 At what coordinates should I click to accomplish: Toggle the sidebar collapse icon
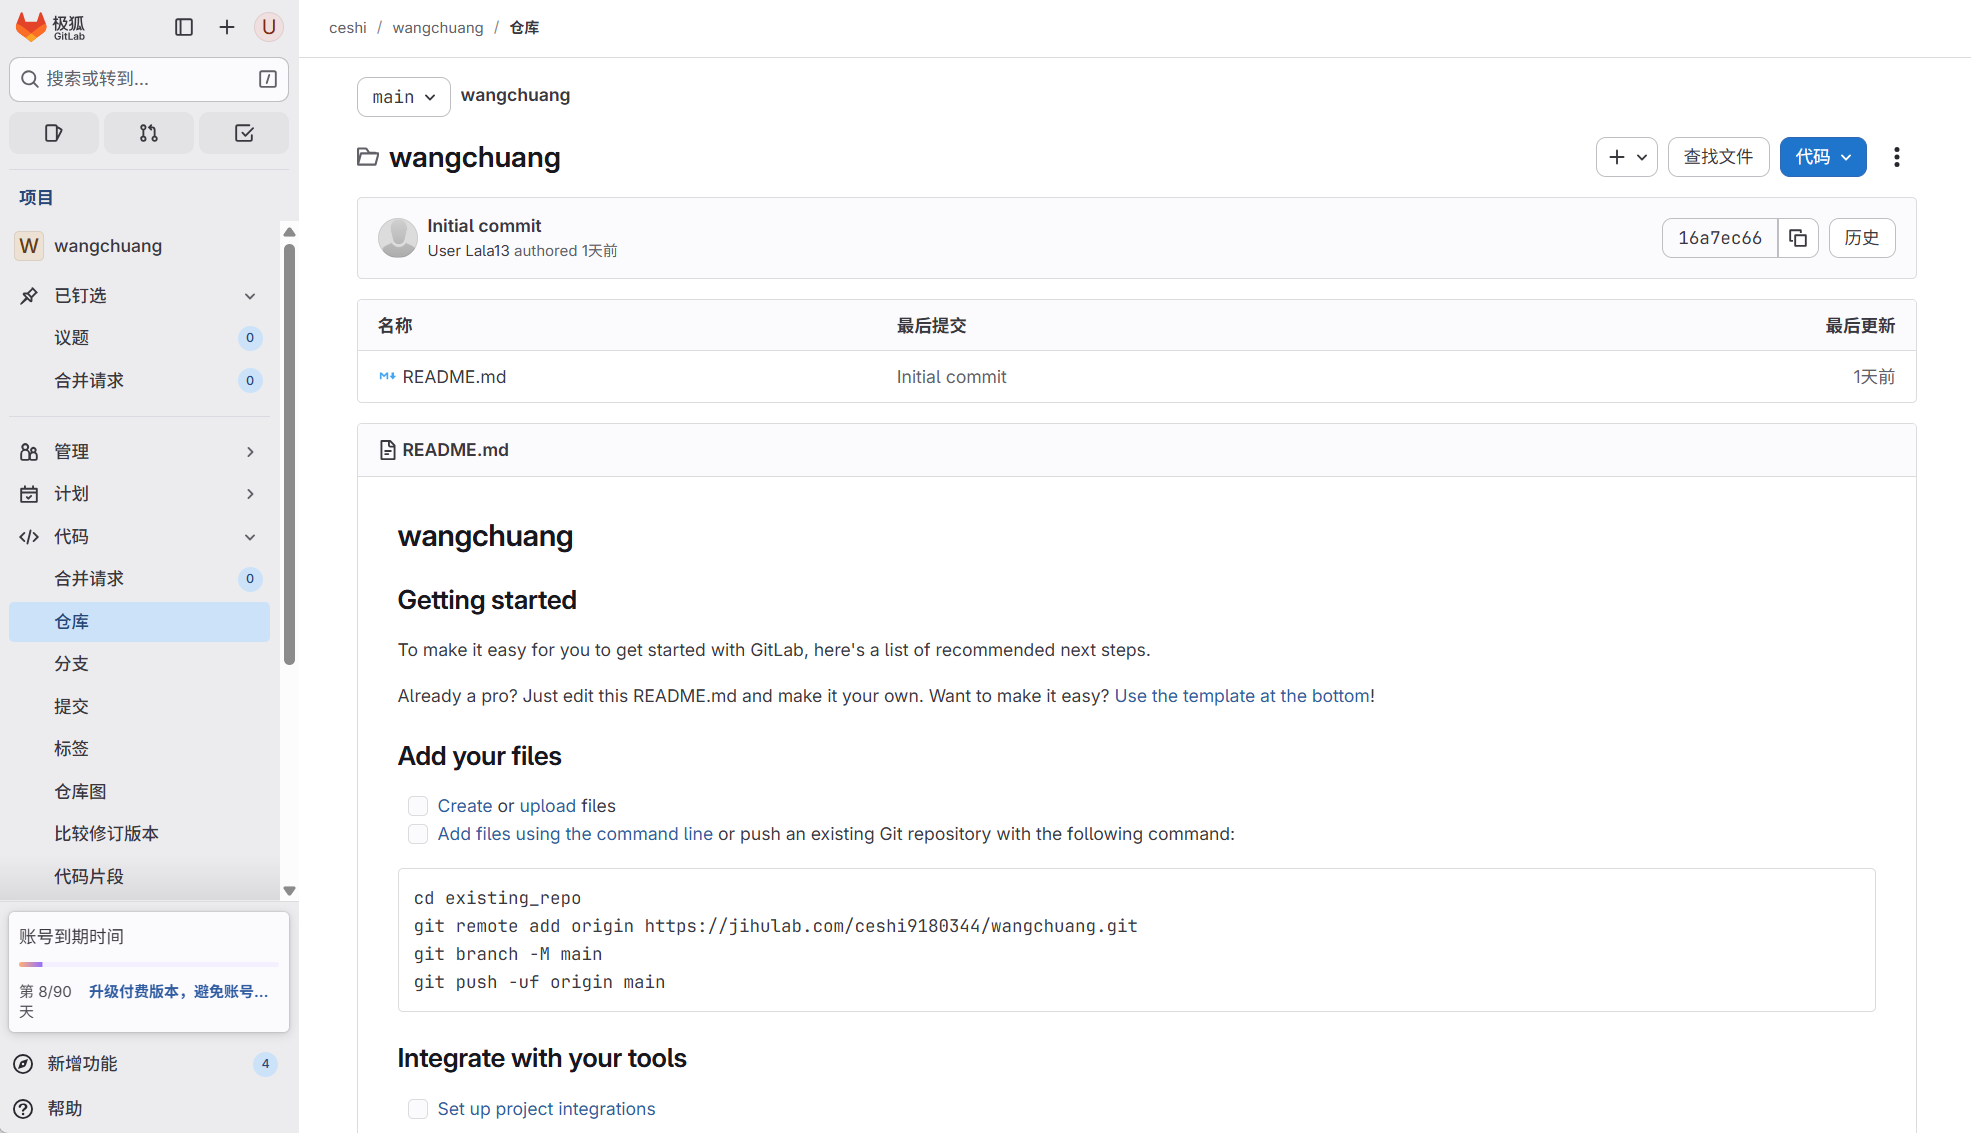184,27
